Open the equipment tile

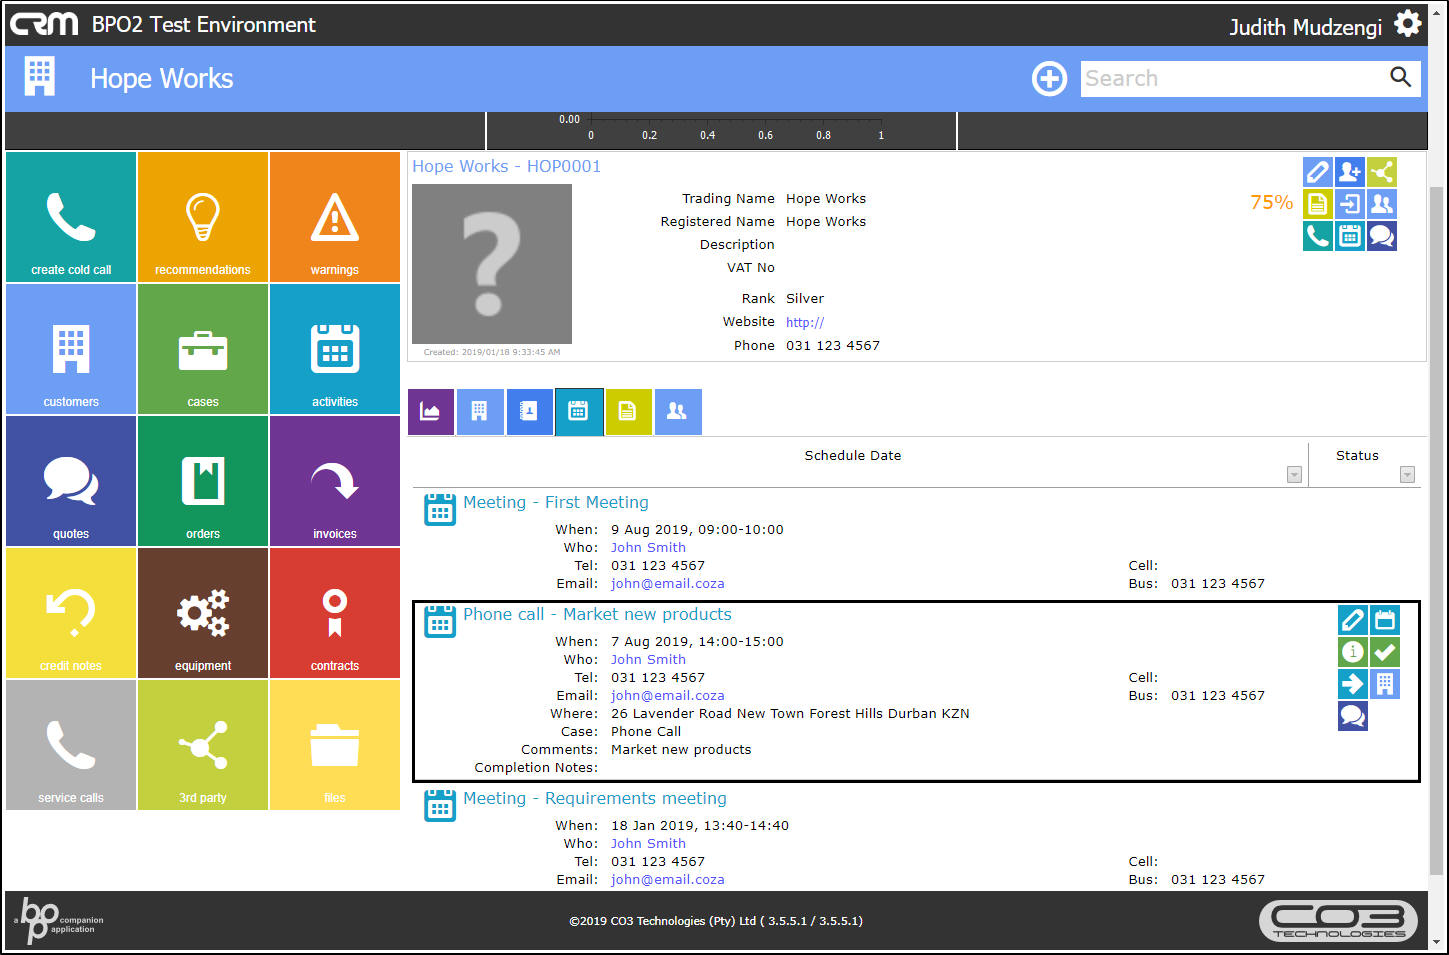[x=203, y=613]
